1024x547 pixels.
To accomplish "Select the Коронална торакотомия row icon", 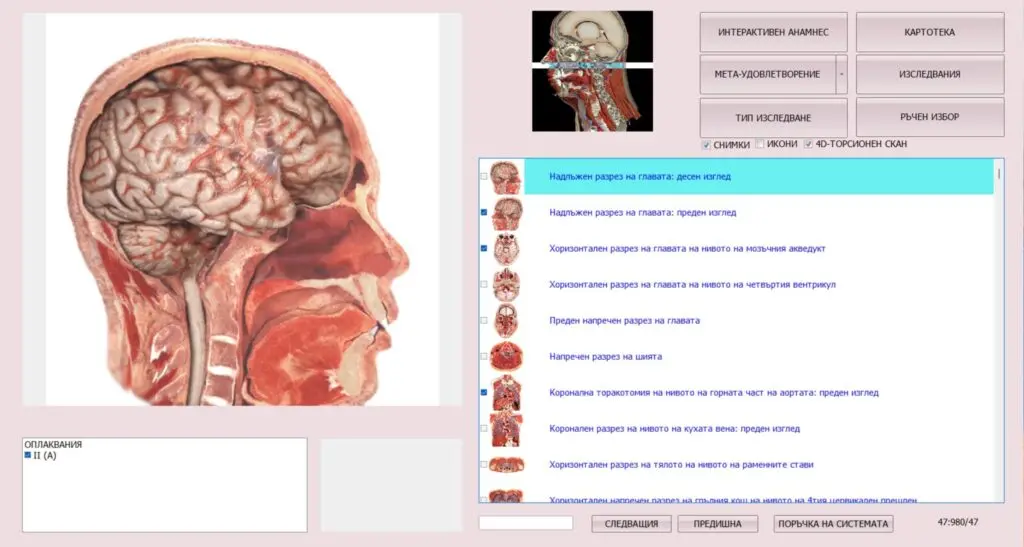I will coord(506,393).
